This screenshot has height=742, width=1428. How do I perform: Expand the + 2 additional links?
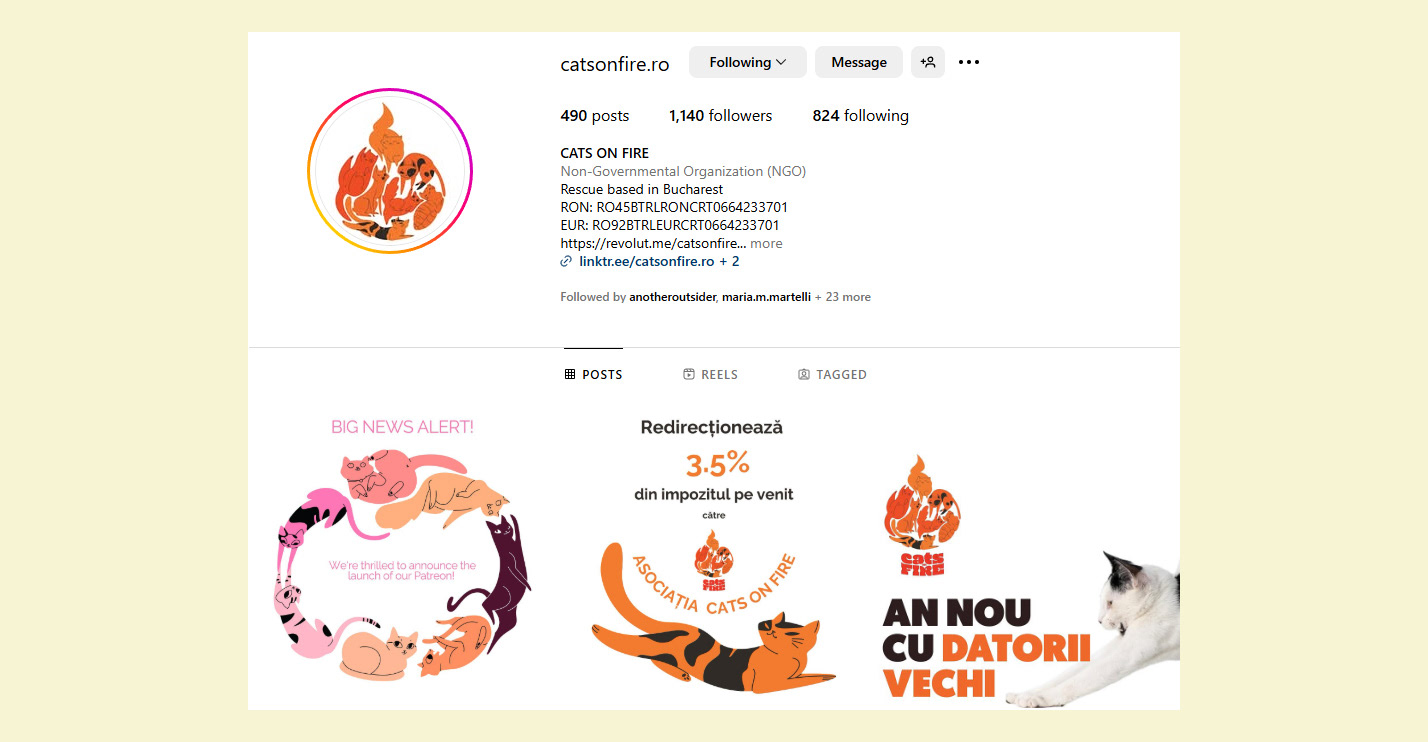pyautogui.click(x=729, y=261)
